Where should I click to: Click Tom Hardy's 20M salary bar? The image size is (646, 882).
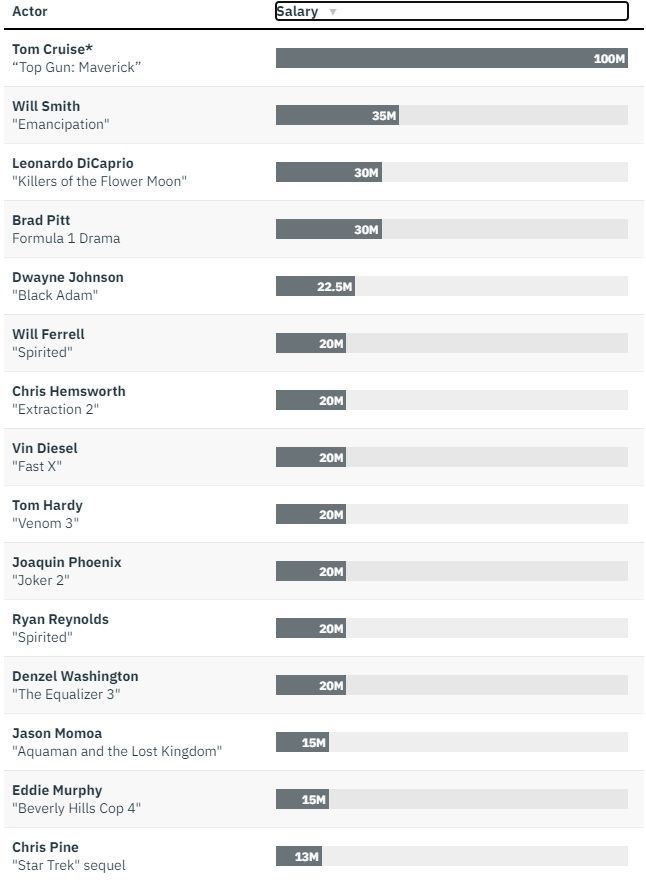click(310, 514)
